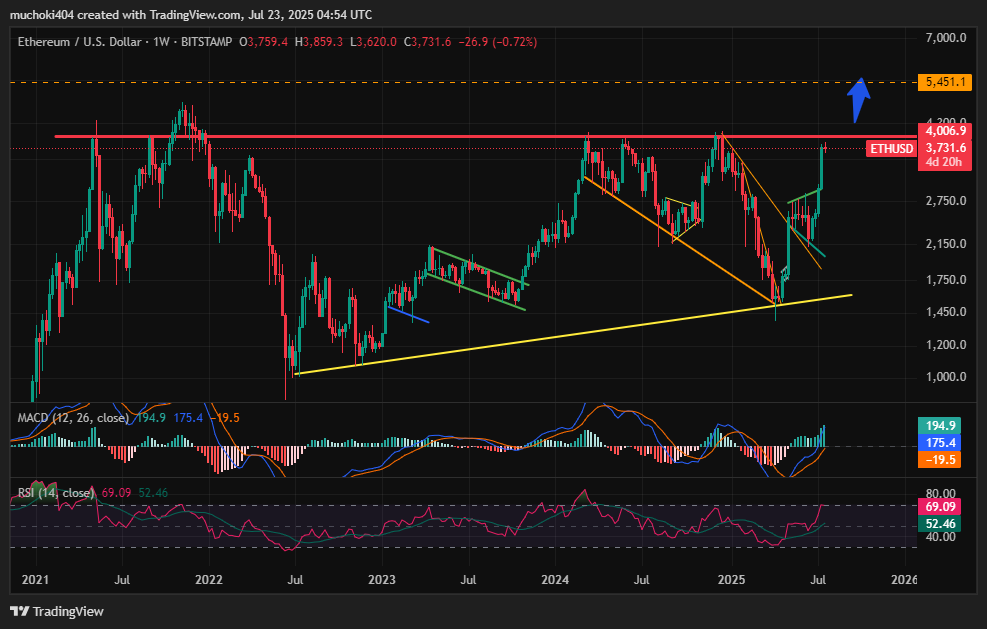
Task: Click the blue upward arrow annotation
Action: click(858, 100)
